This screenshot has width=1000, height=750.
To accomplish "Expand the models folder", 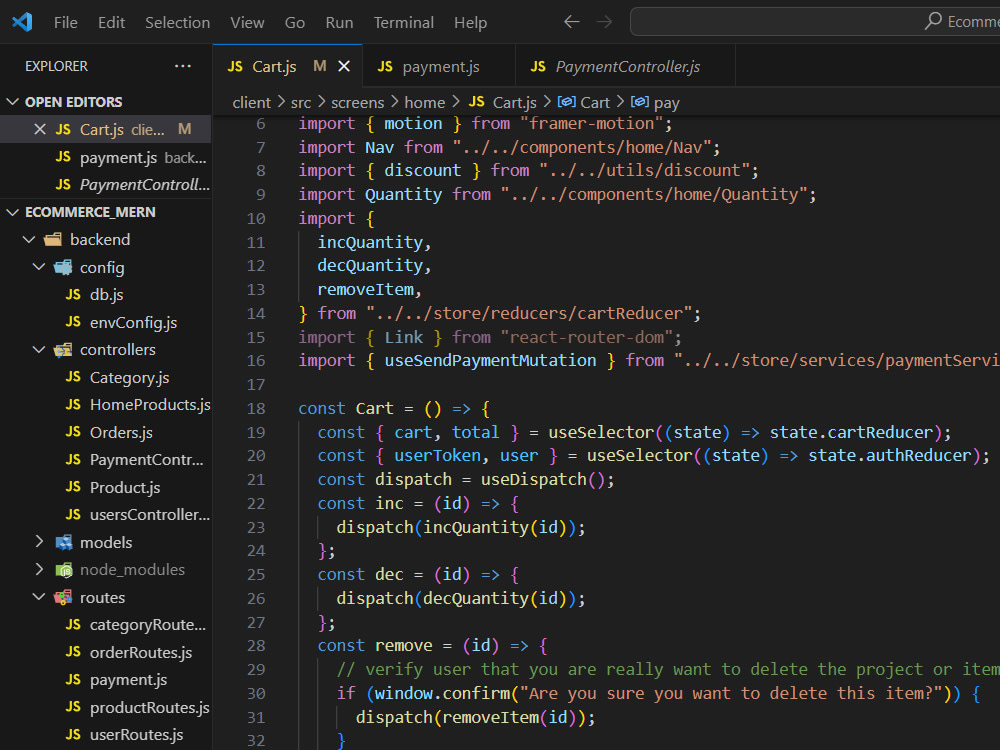I will click(x=39, y=542).
